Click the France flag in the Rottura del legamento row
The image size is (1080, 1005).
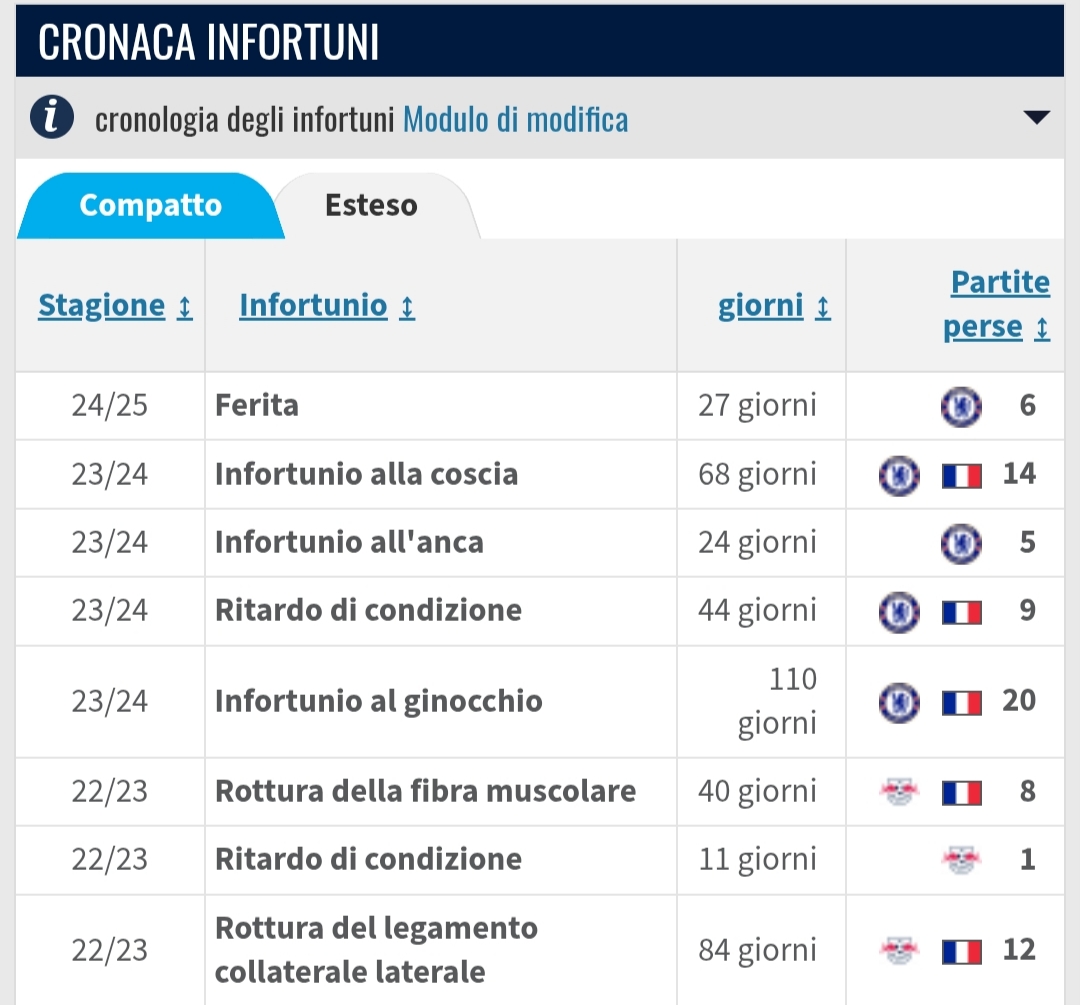[962, 952]
